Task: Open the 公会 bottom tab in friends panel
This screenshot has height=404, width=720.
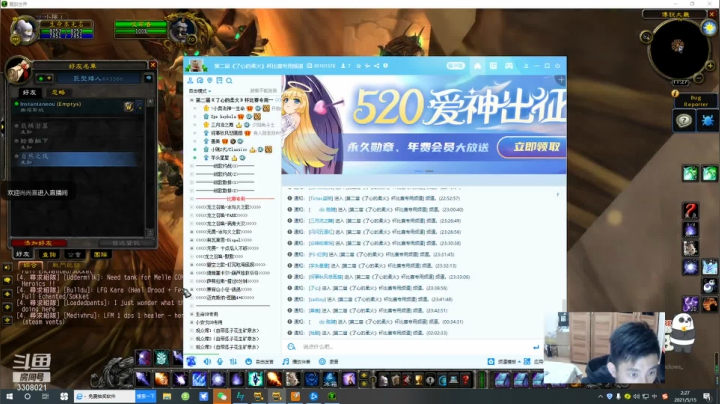Action: point(74,254)
